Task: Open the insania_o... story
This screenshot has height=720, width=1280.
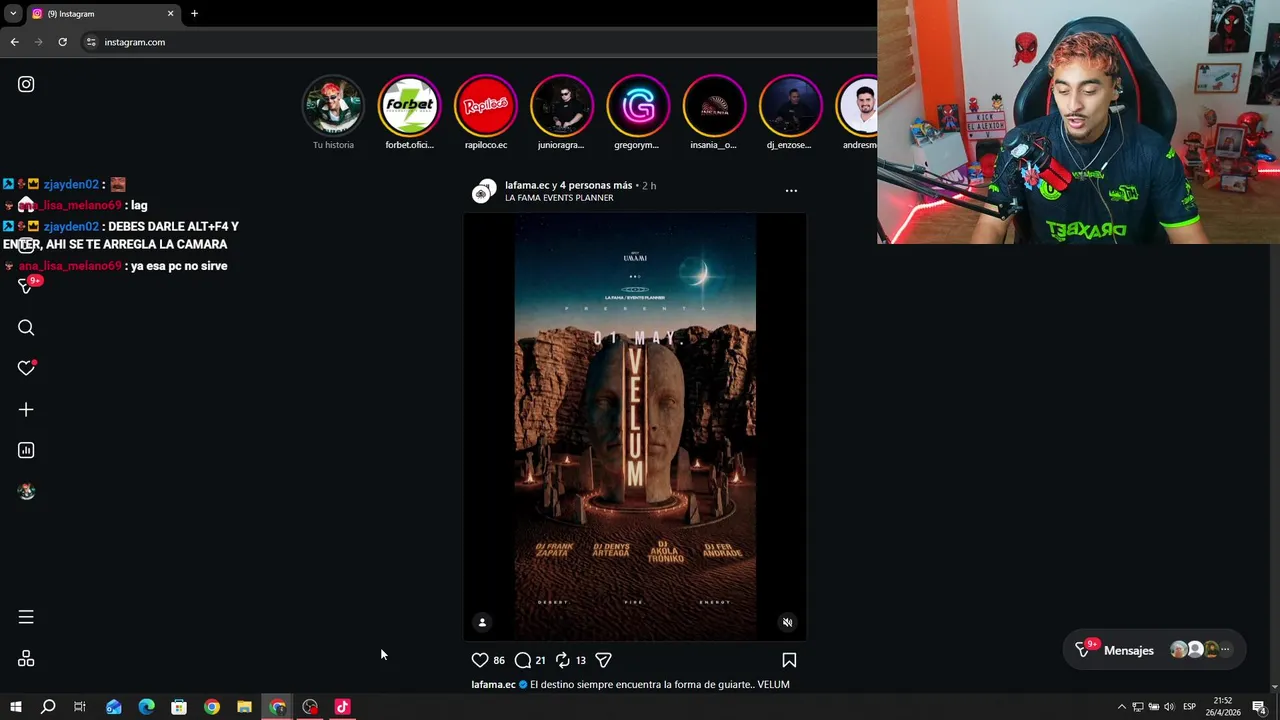Action: (x=713, y=112)
